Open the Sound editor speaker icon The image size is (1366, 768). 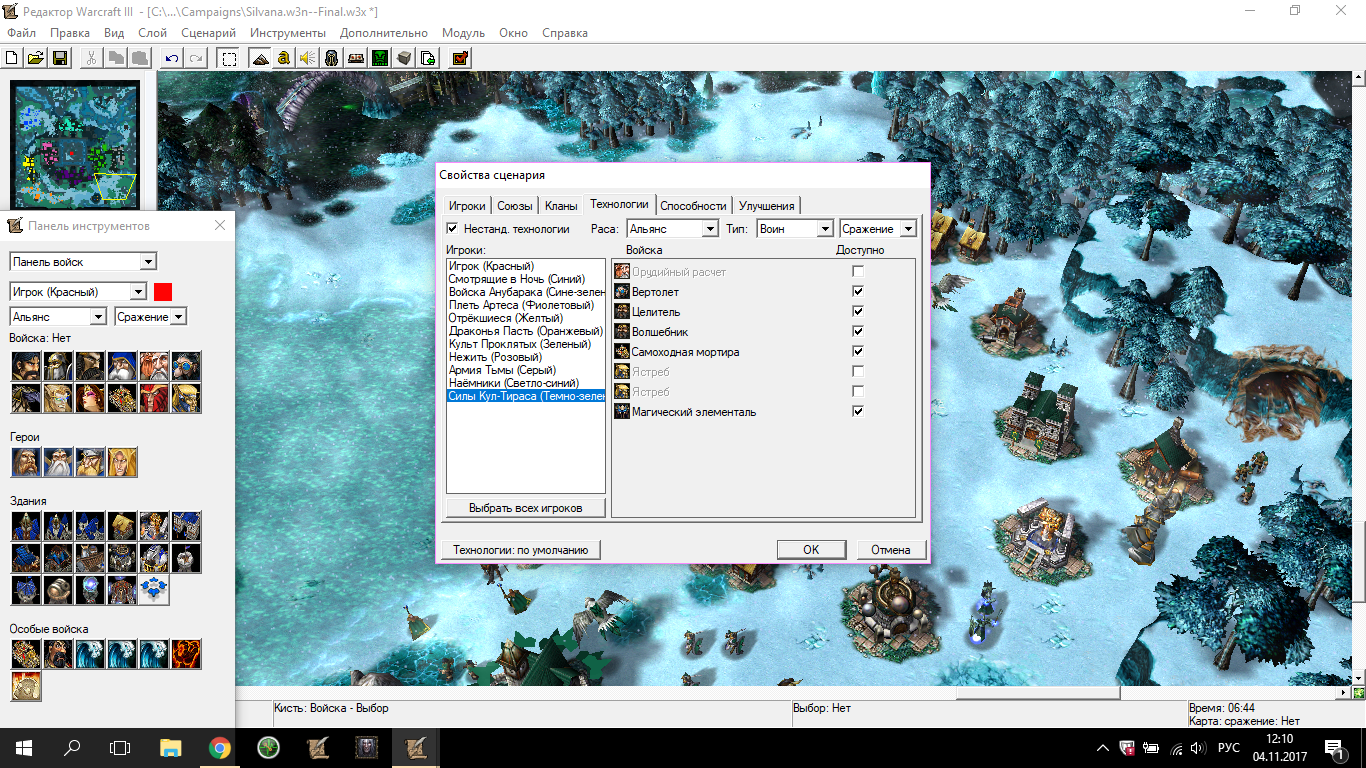click(308, 58)
